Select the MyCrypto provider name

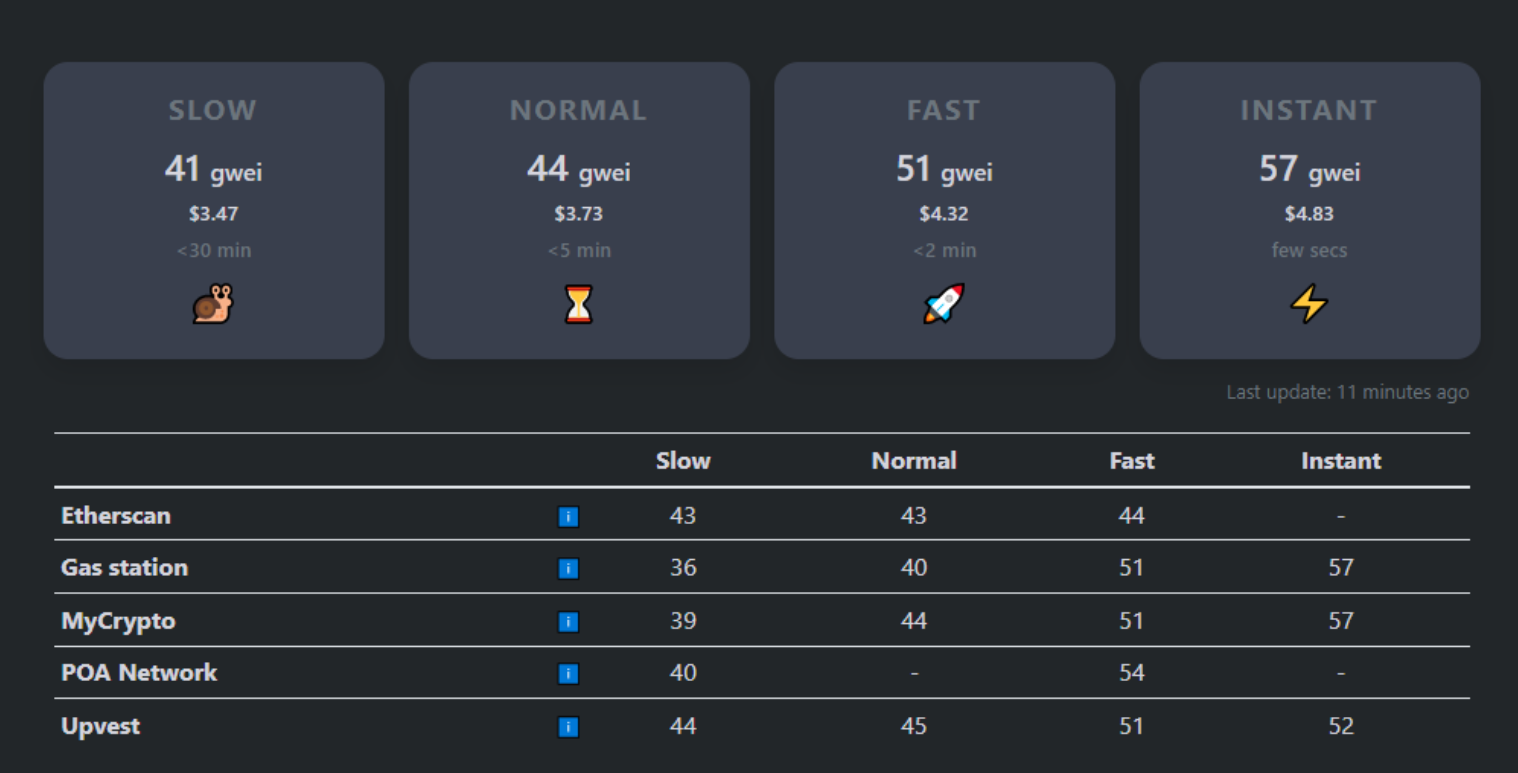pos(118,621)
